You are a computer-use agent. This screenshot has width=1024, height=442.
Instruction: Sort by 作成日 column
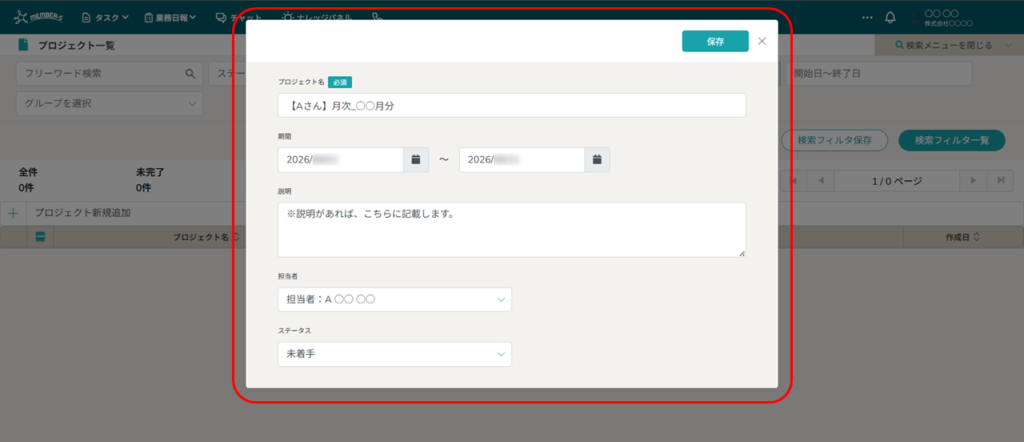[x=963, y=238]
